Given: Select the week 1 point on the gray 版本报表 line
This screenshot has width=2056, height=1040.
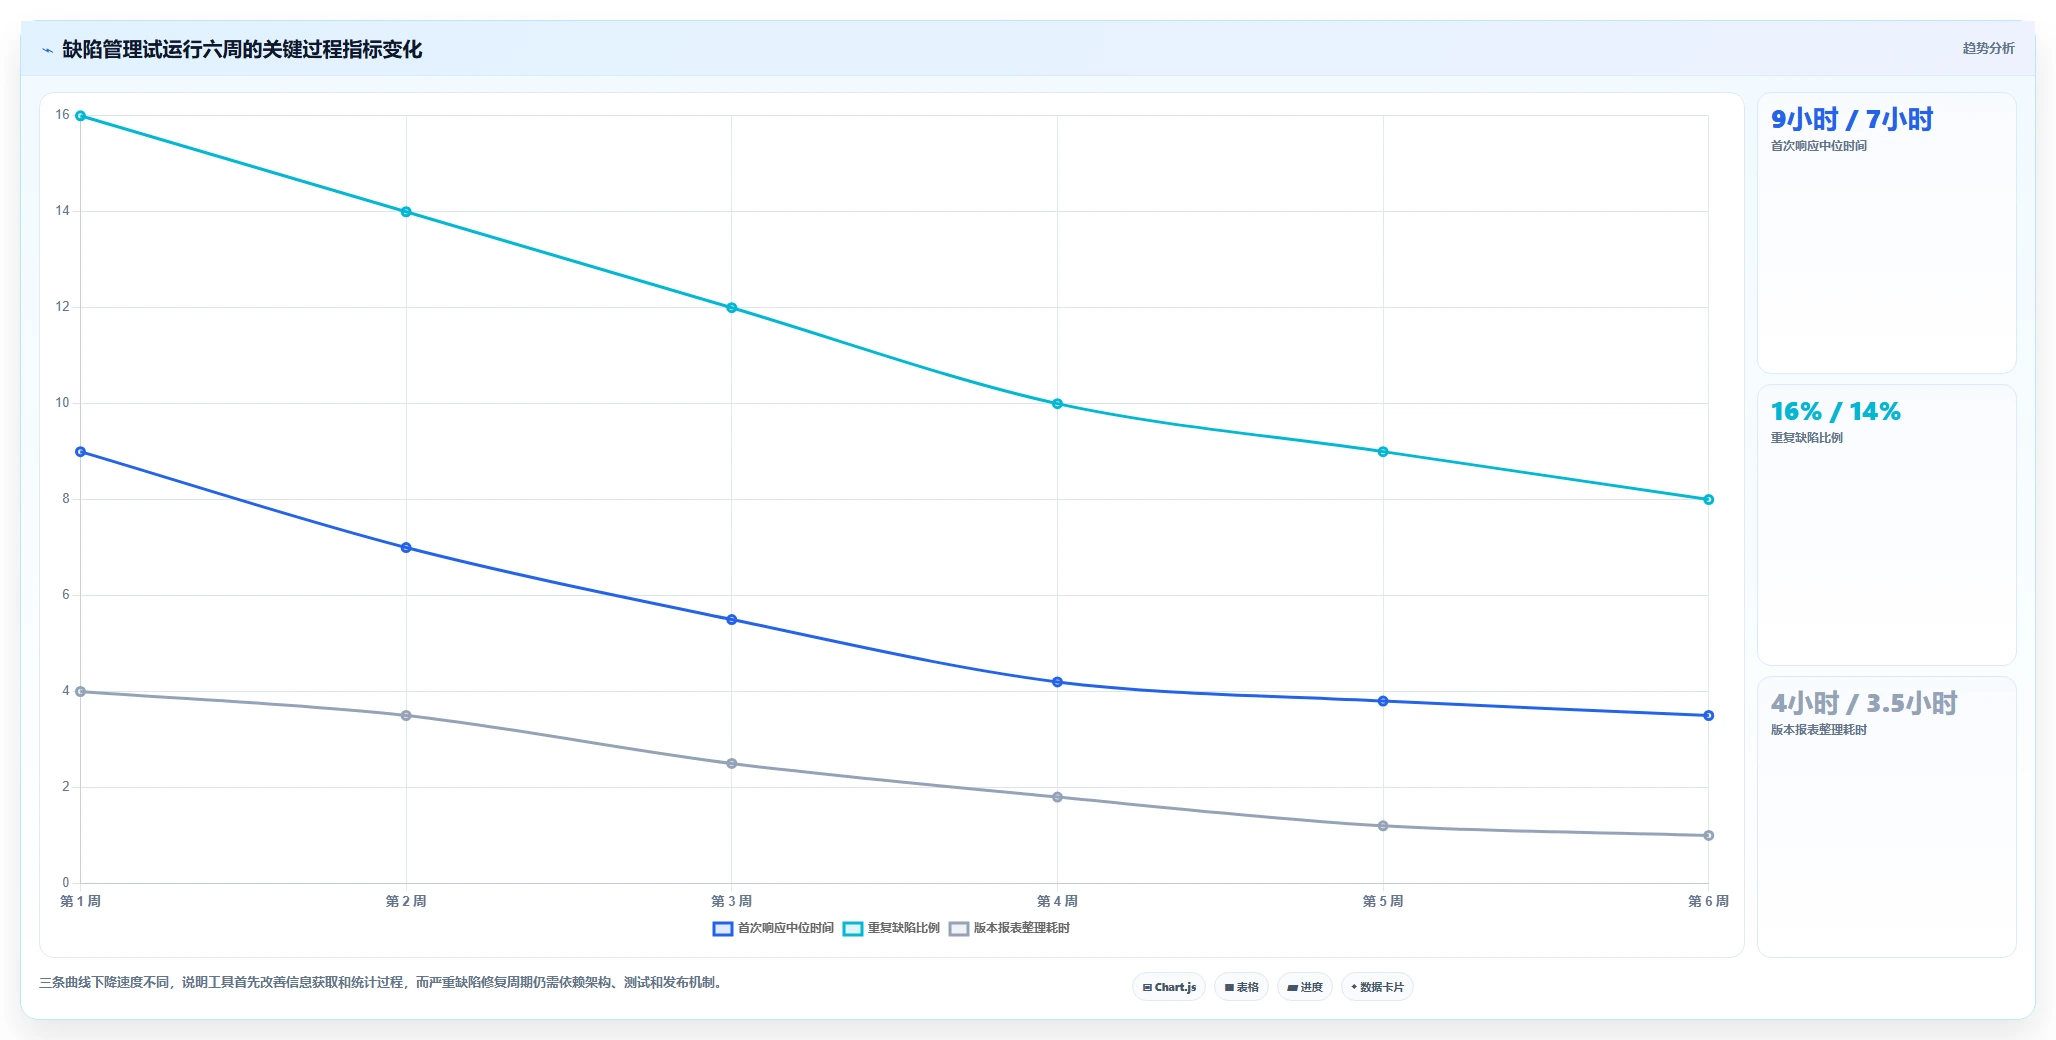Looking at the screenshot, I should (x=81, y=692).
